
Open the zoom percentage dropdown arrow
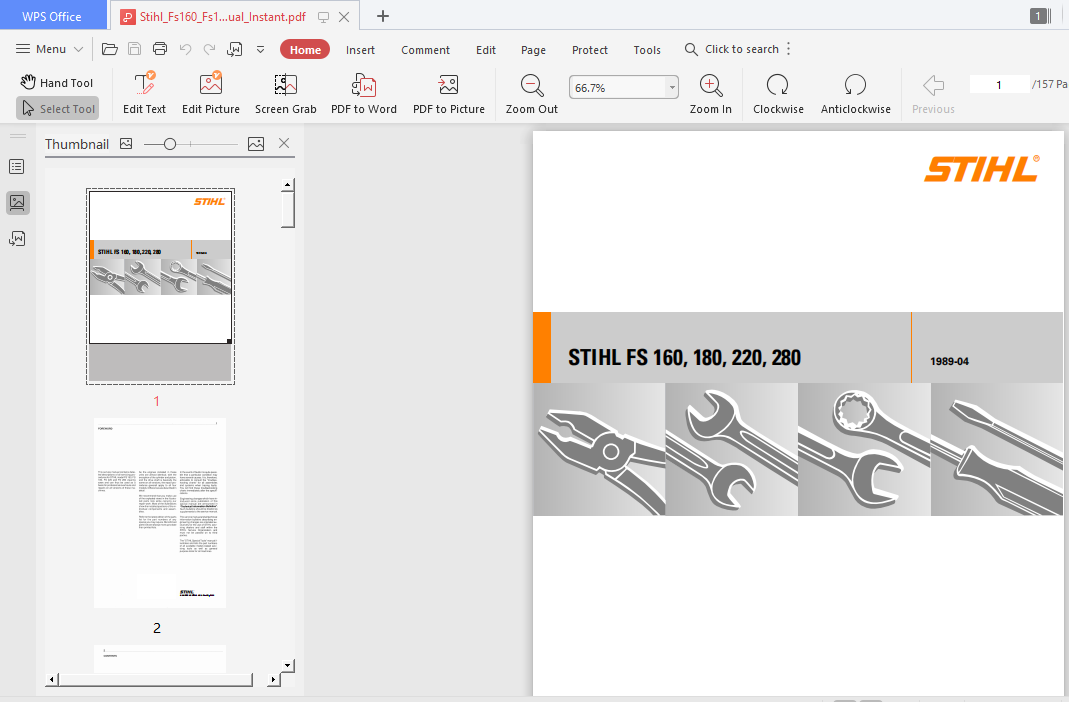click(x=672, y=87)
